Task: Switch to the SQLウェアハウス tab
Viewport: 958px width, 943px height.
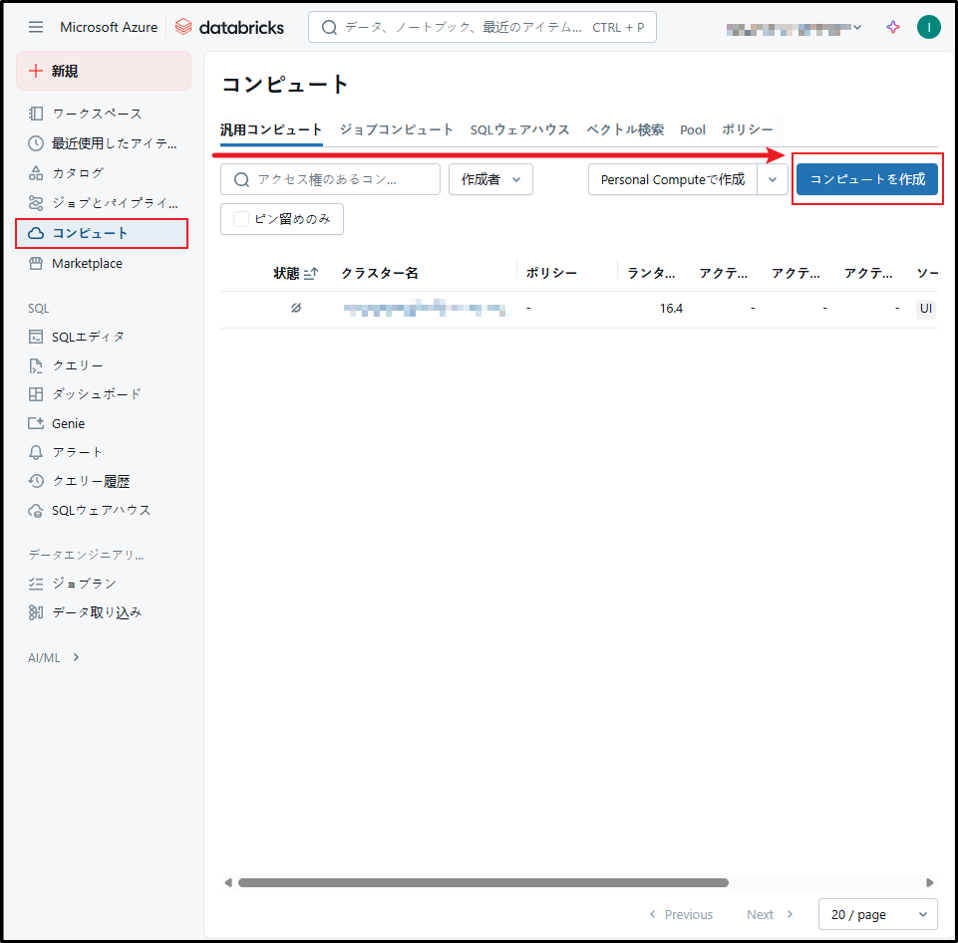Action: (519, 130)
